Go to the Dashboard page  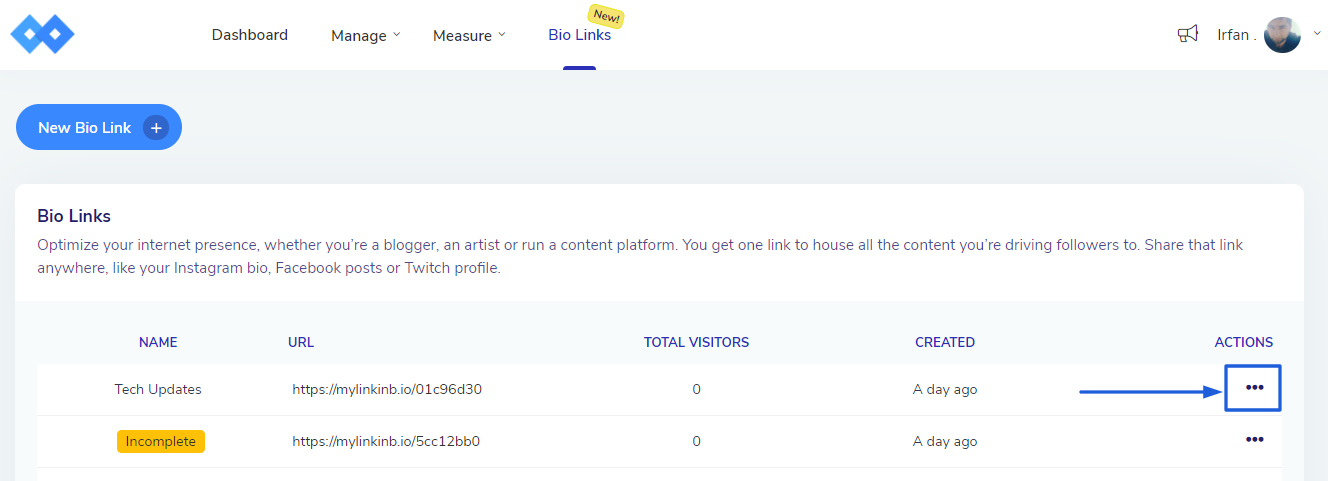pyautogui.click(x=249, y=35)
